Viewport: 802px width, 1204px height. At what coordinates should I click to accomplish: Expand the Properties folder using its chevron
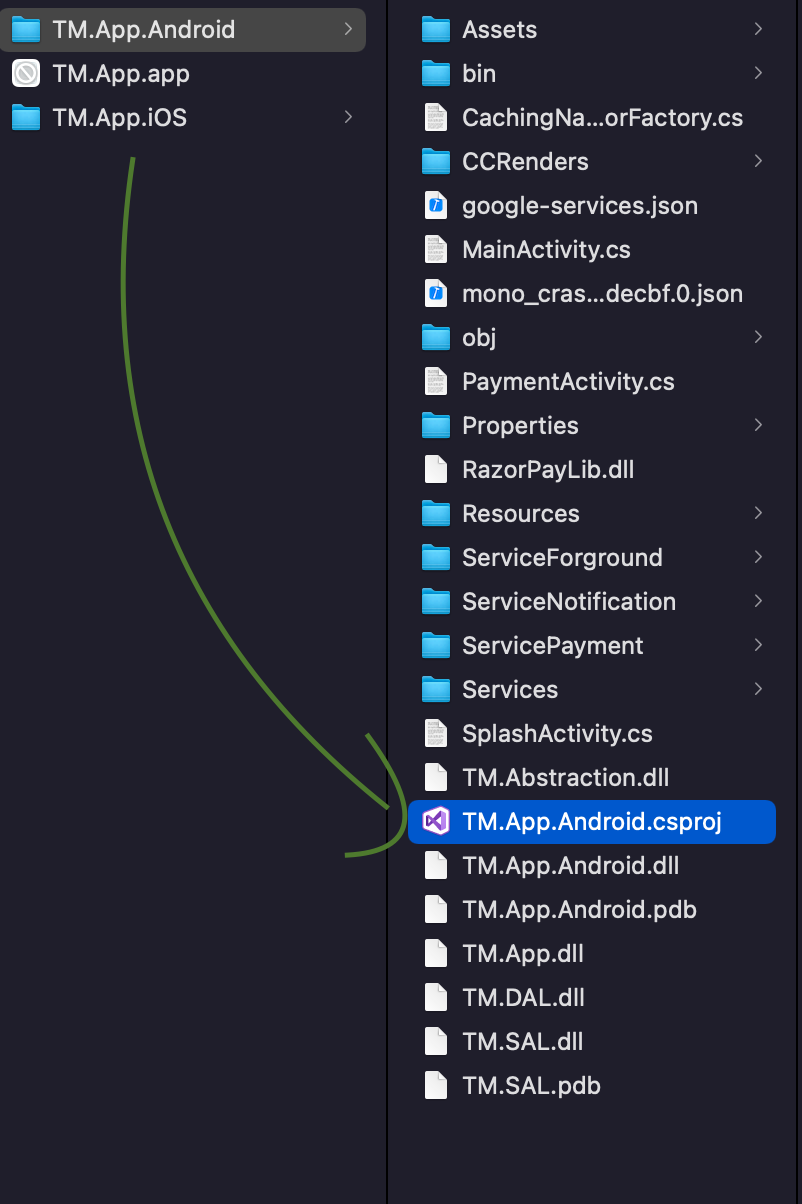coord(759,425)
